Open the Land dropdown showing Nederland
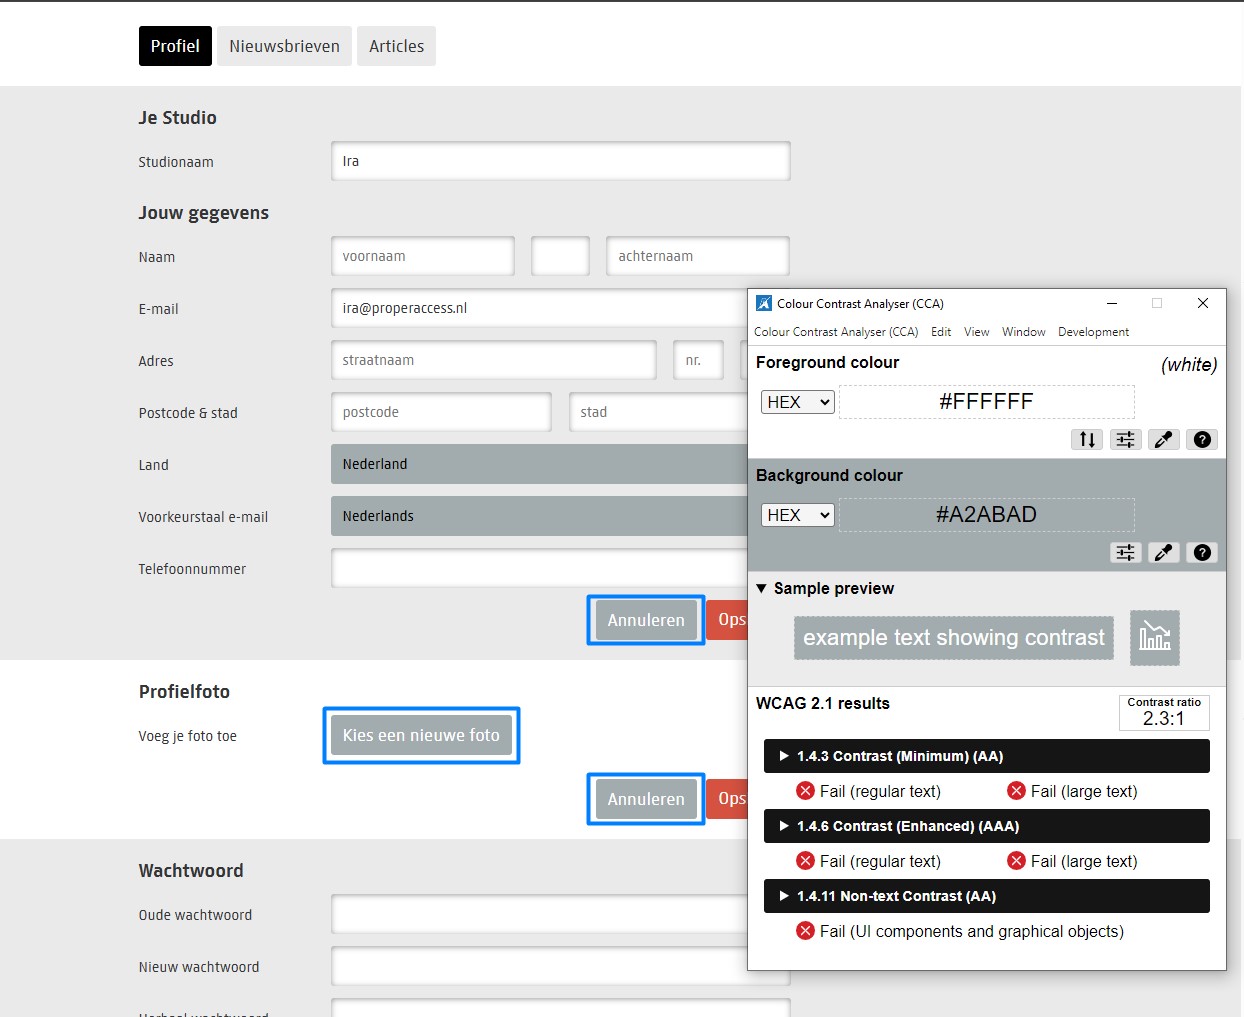Image resolution: width=1244 pixels, height=1017 pixels. [x=540, y=464]
